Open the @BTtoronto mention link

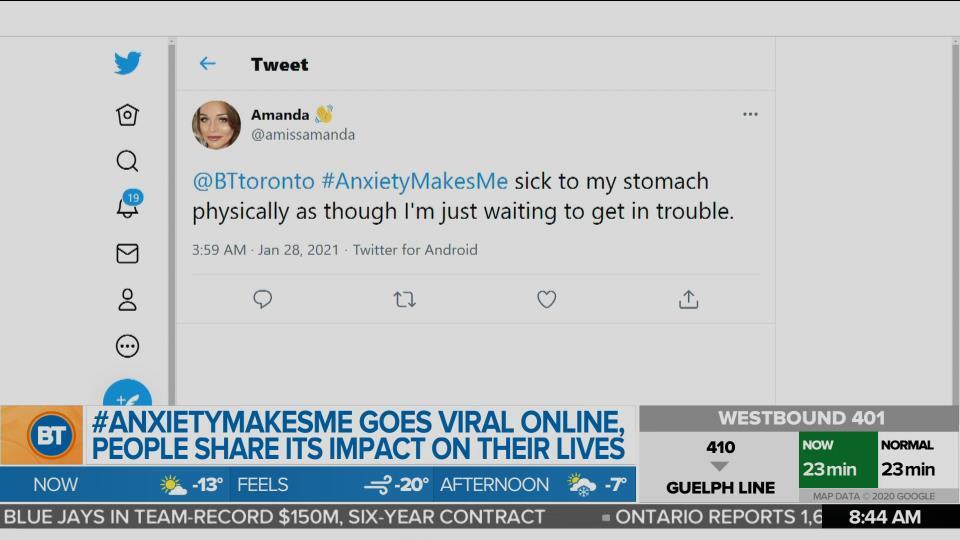tap(253, 181)
